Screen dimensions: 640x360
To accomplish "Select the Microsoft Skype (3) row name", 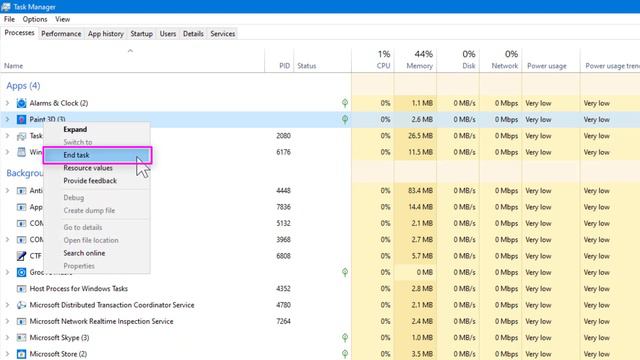I will pos(59,338).
